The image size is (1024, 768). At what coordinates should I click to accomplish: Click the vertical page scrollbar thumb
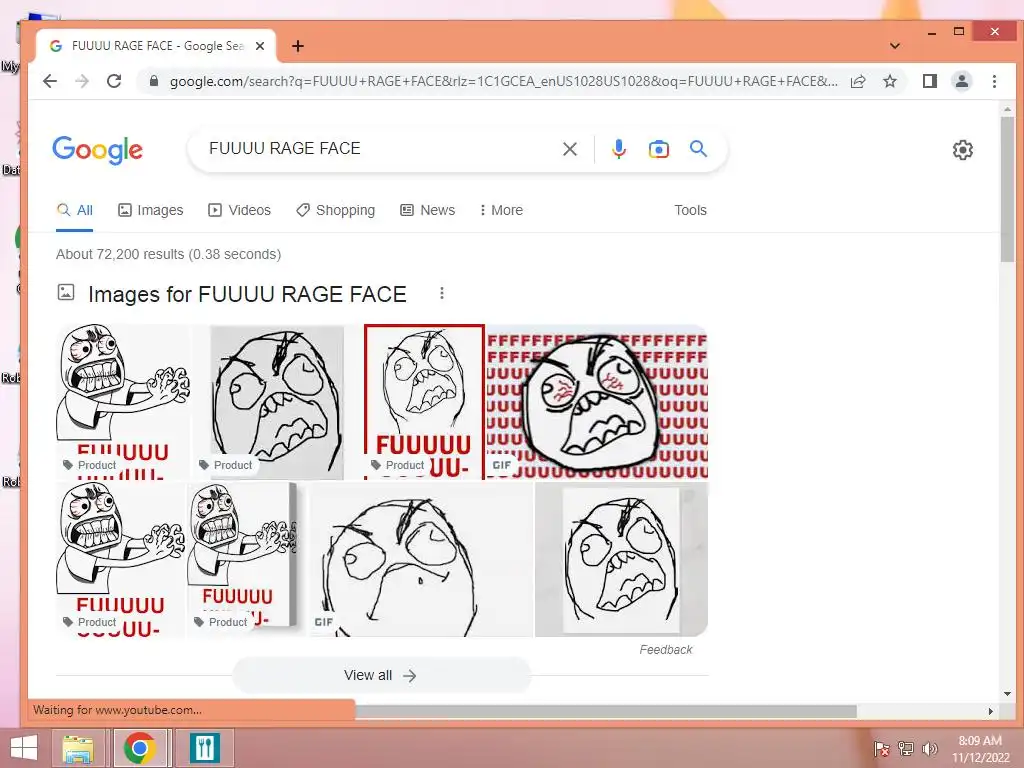[1007, 189]
